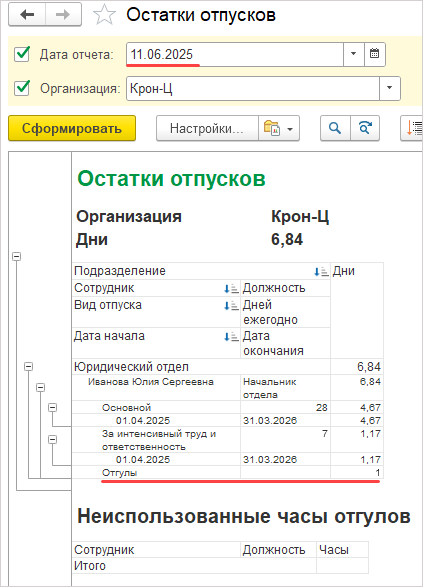Screen dimensions: 423x587
Task: Add report to favorites with star icon
Action: (104, 15)
